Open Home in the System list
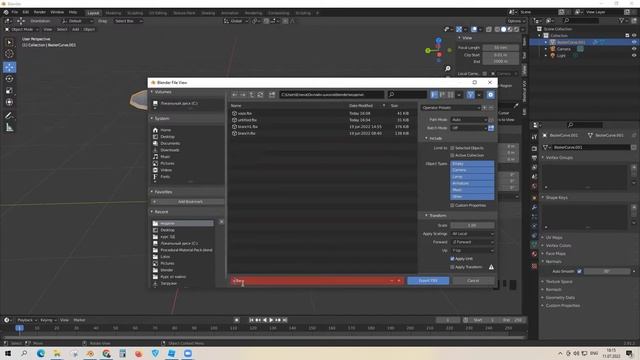640x360 pixels. click(x=165, y=130)
